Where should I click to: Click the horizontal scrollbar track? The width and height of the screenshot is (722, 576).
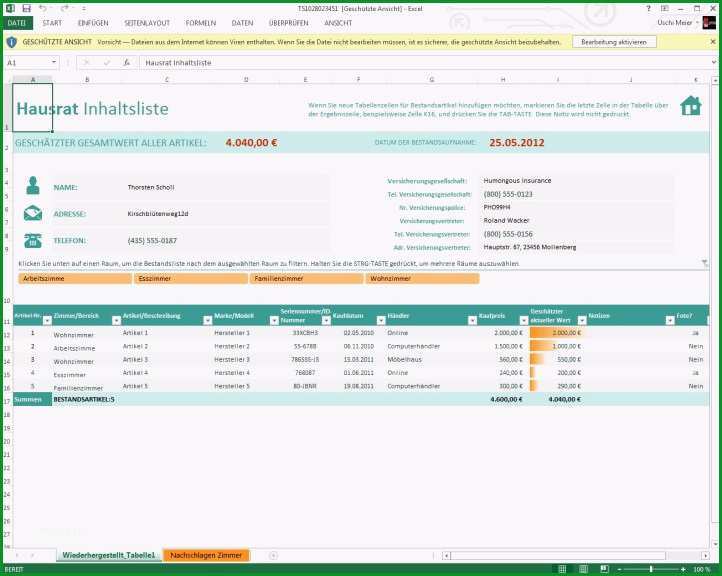576,556
